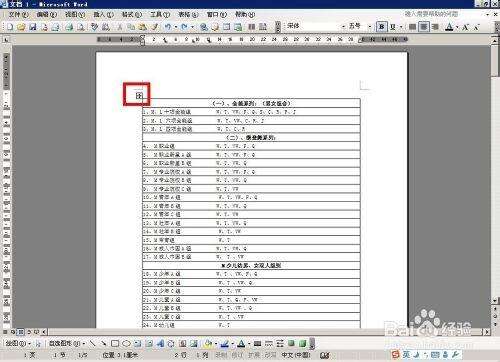The image size is (500, 362).
Task: Open Print Preview from the toolbar
Action: (80, 27)
